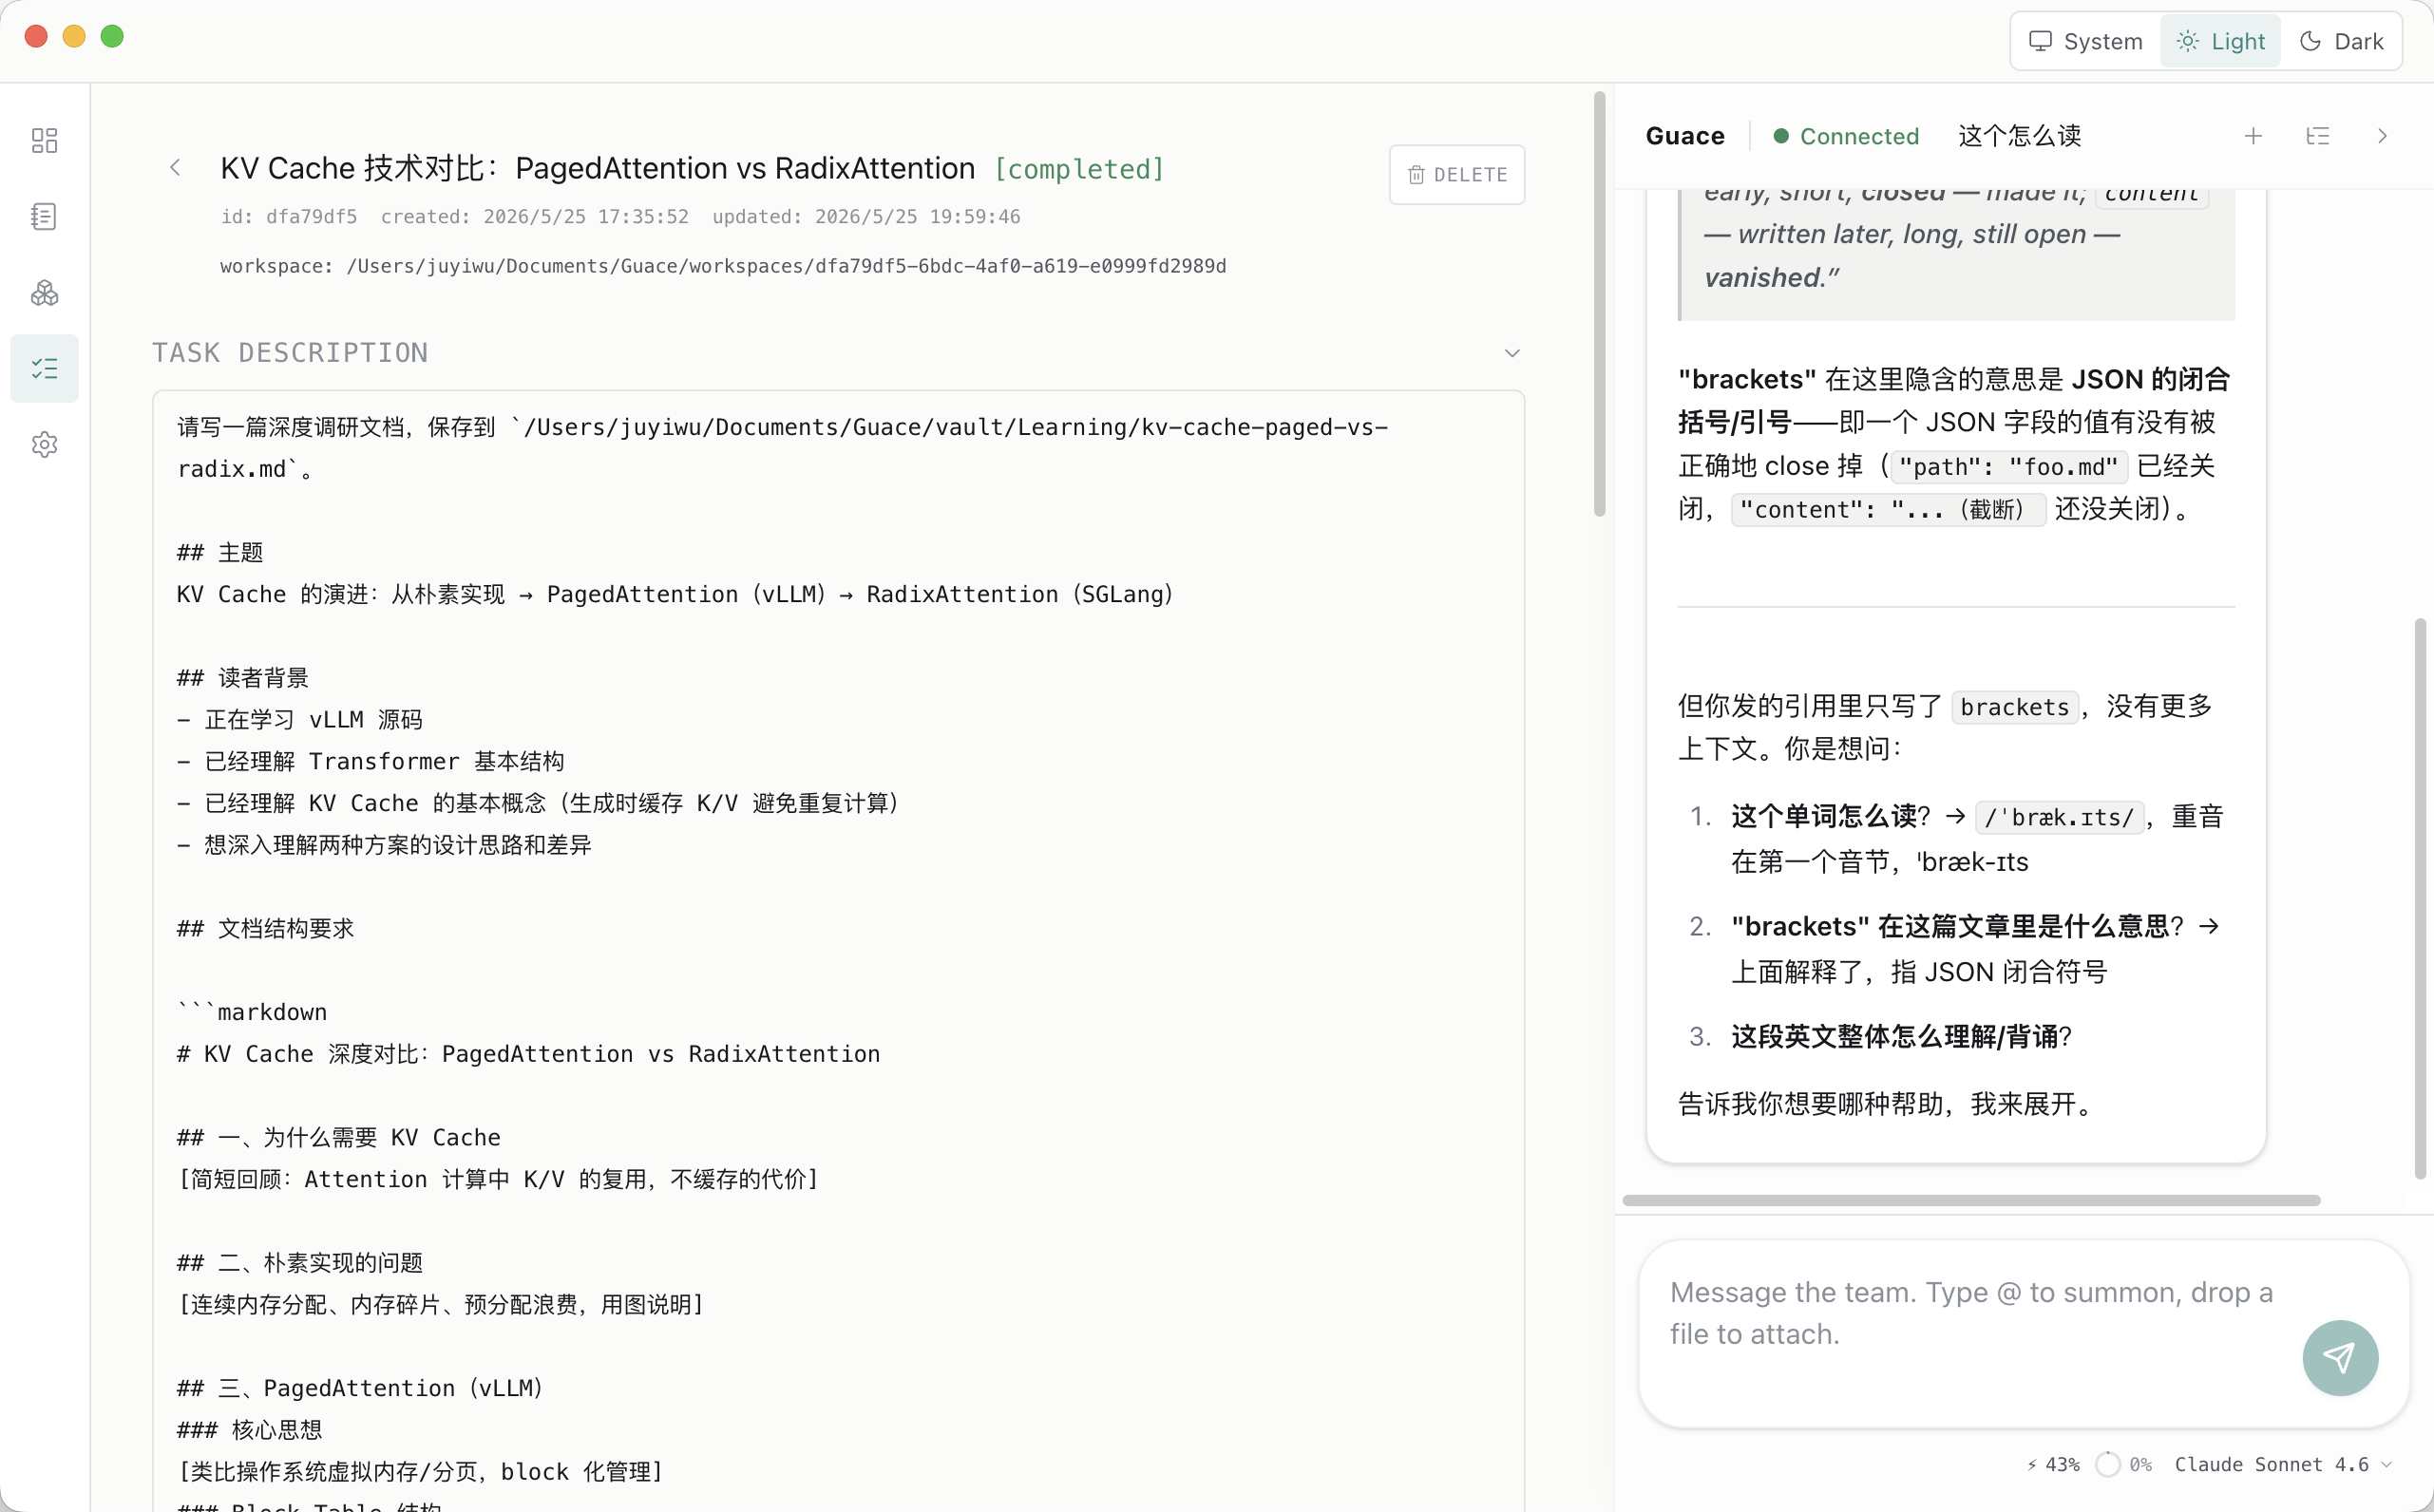
Task: Click the workspace path text
Action: [723, 266]
